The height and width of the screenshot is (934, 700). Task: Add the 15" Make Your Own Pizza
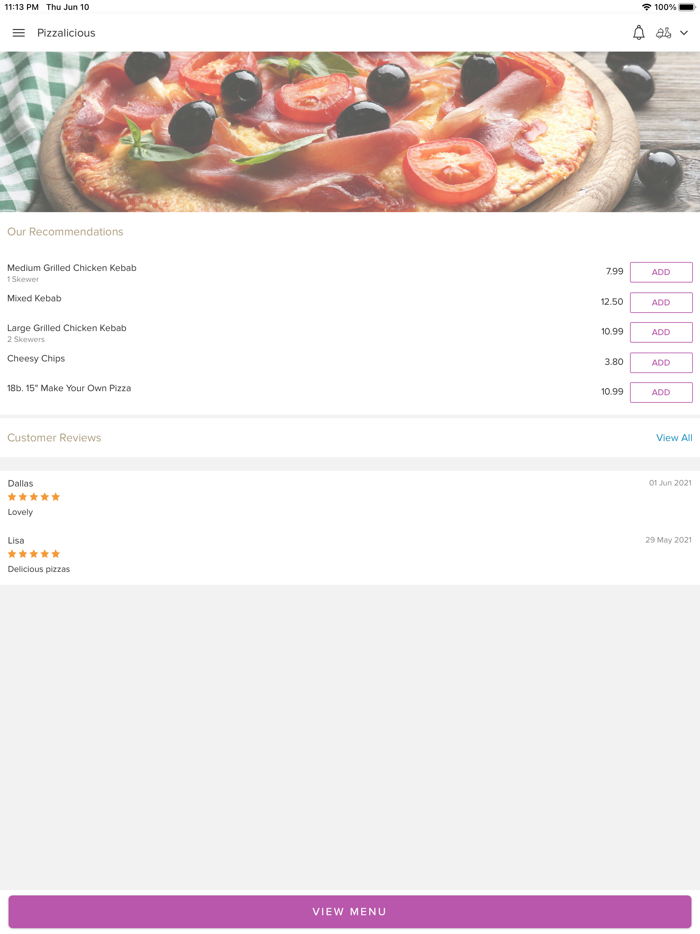pos(660,392)
